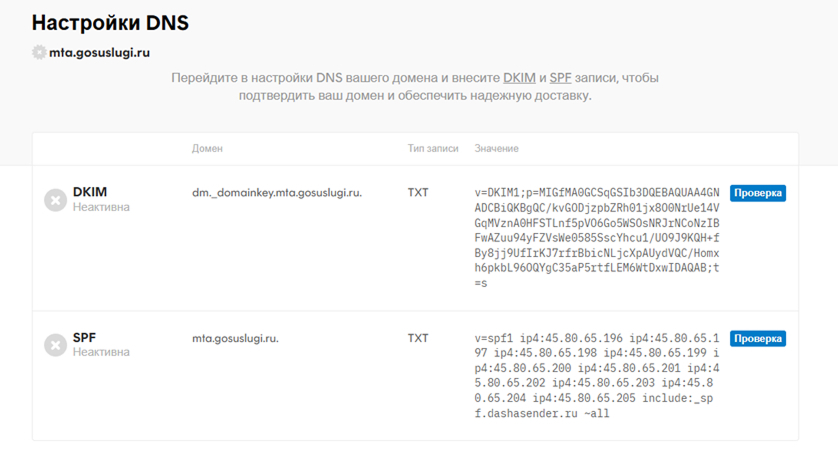The image size is (838, 454).
Task: Click the bold SPF row label
Action: click(84, 338)
